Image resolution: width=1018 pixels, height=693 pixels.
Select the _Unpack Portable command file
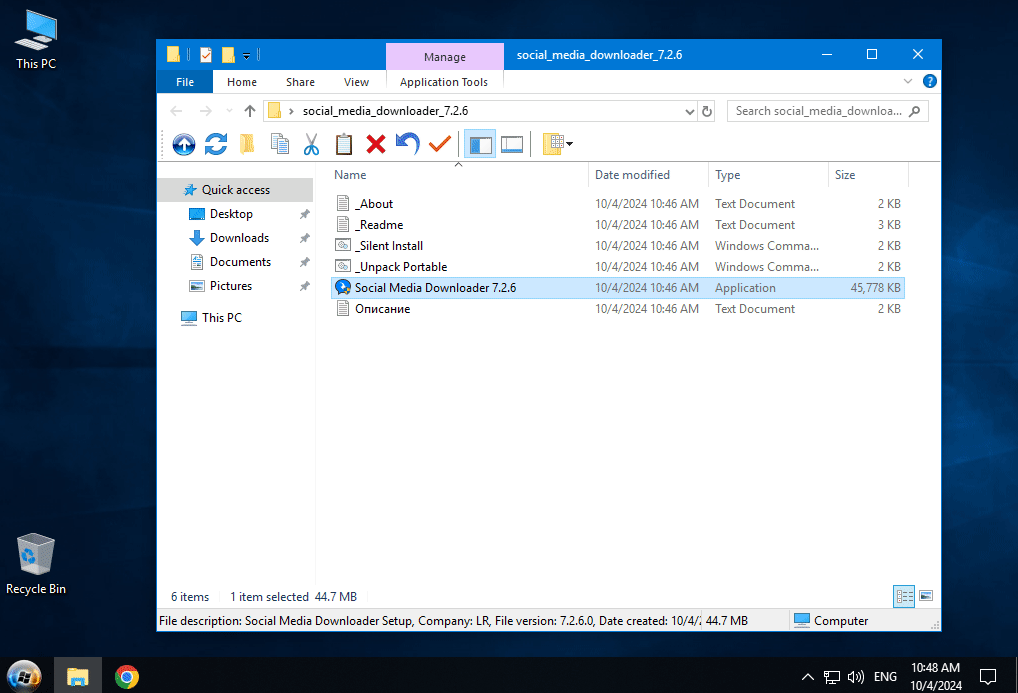tap(618, 267)
